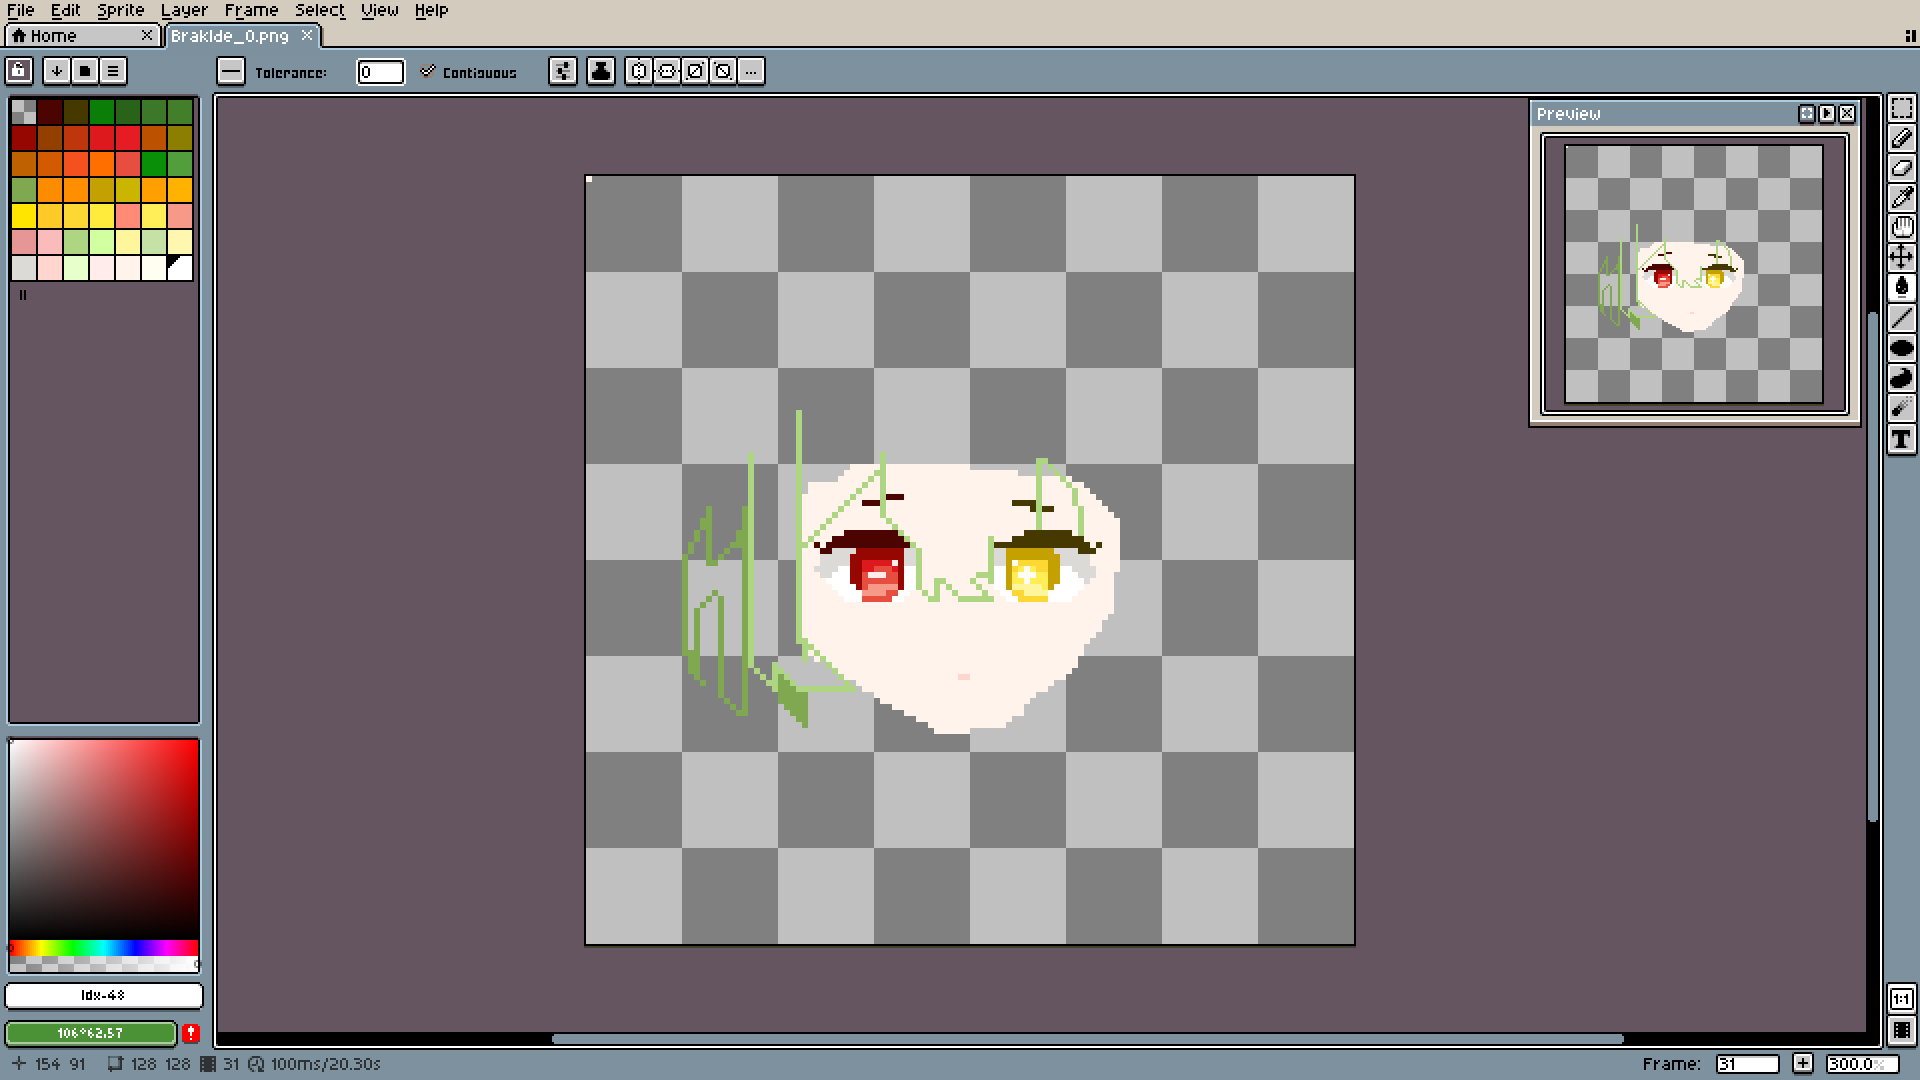Select the Marquee selection tool

pos(1901,108)
